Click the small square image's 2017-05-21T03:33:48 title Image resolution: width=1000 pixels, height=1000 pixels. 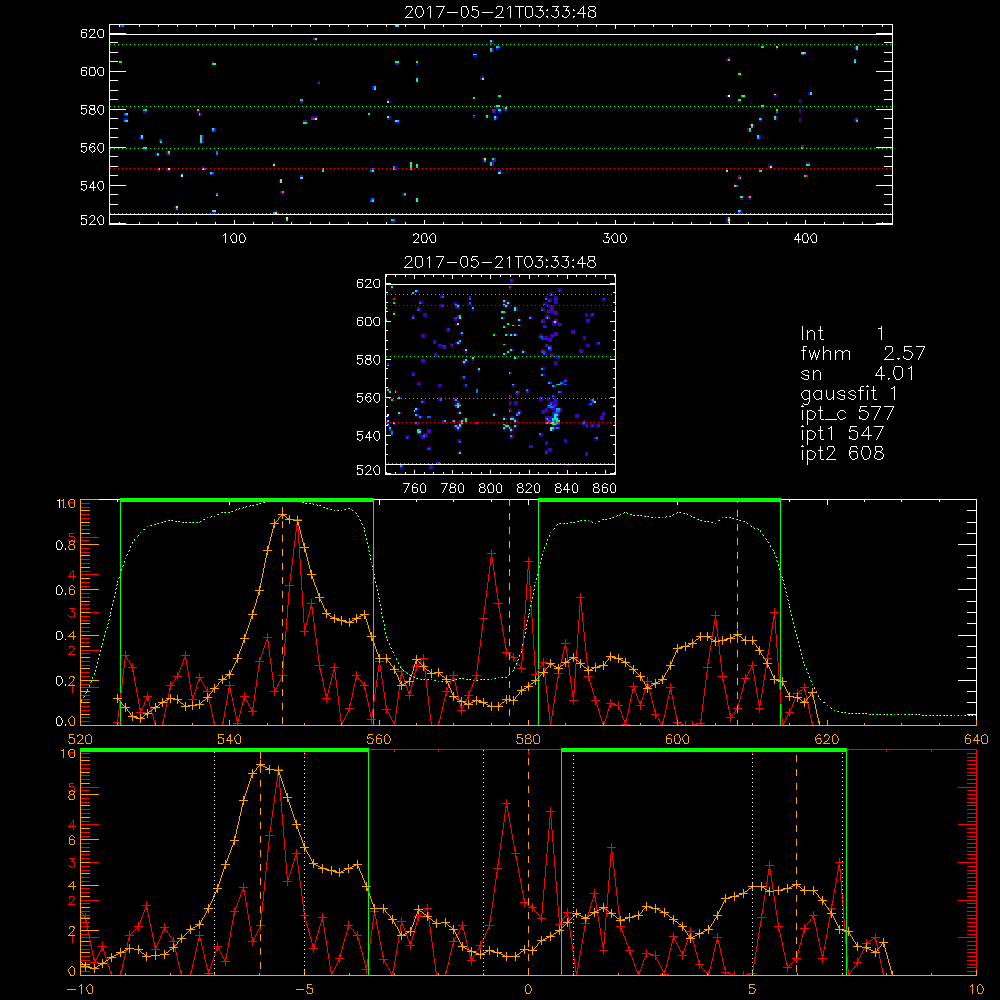click(501, 262)
